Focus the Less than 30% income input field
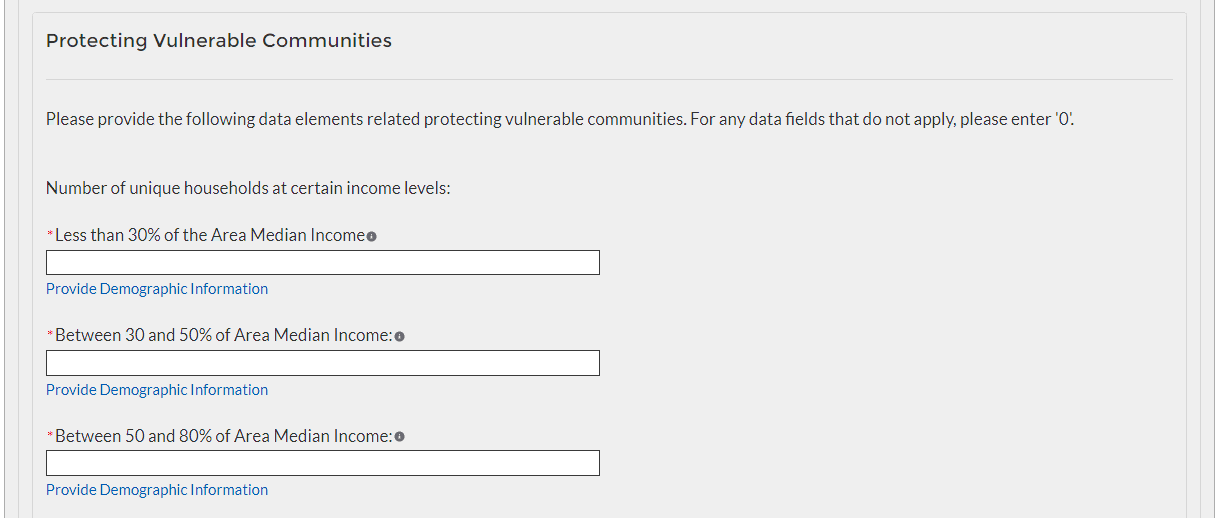This screenshot has height=518, width=1219. (322, 263)
